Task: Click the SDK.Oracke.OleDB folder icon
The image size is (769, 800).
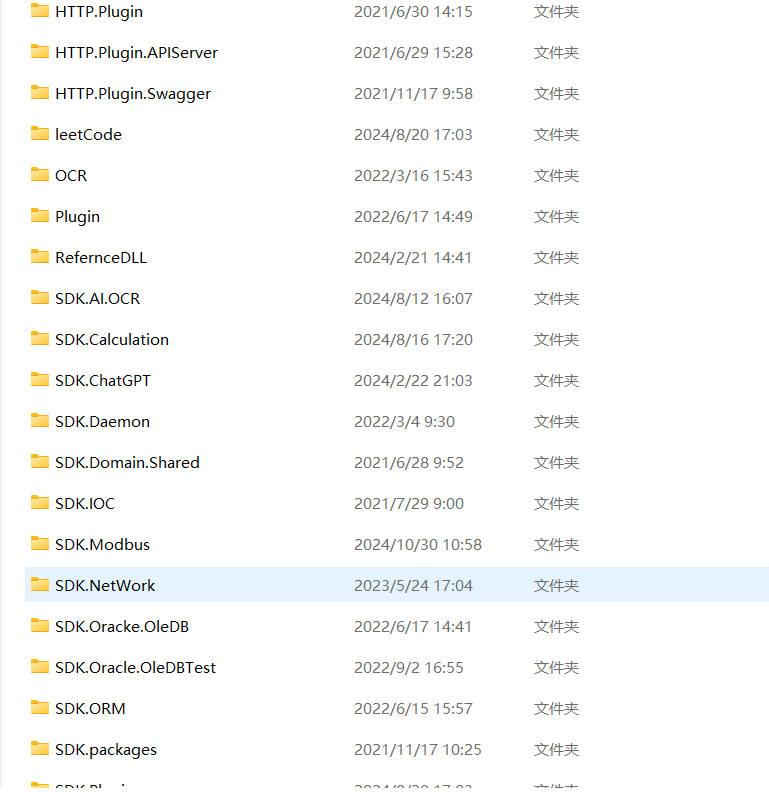Action: pos(40,626)
